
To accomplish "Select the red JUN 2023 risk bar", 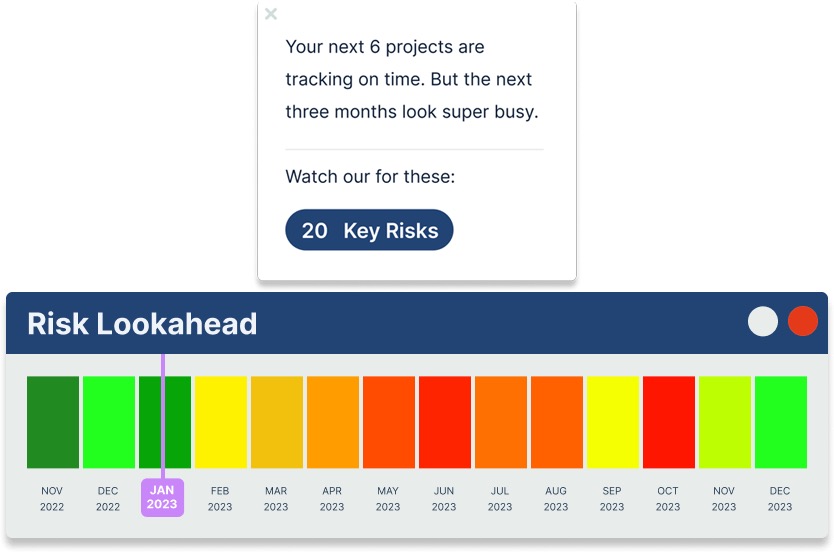I will pyautogui.click(x=445, y=422).
